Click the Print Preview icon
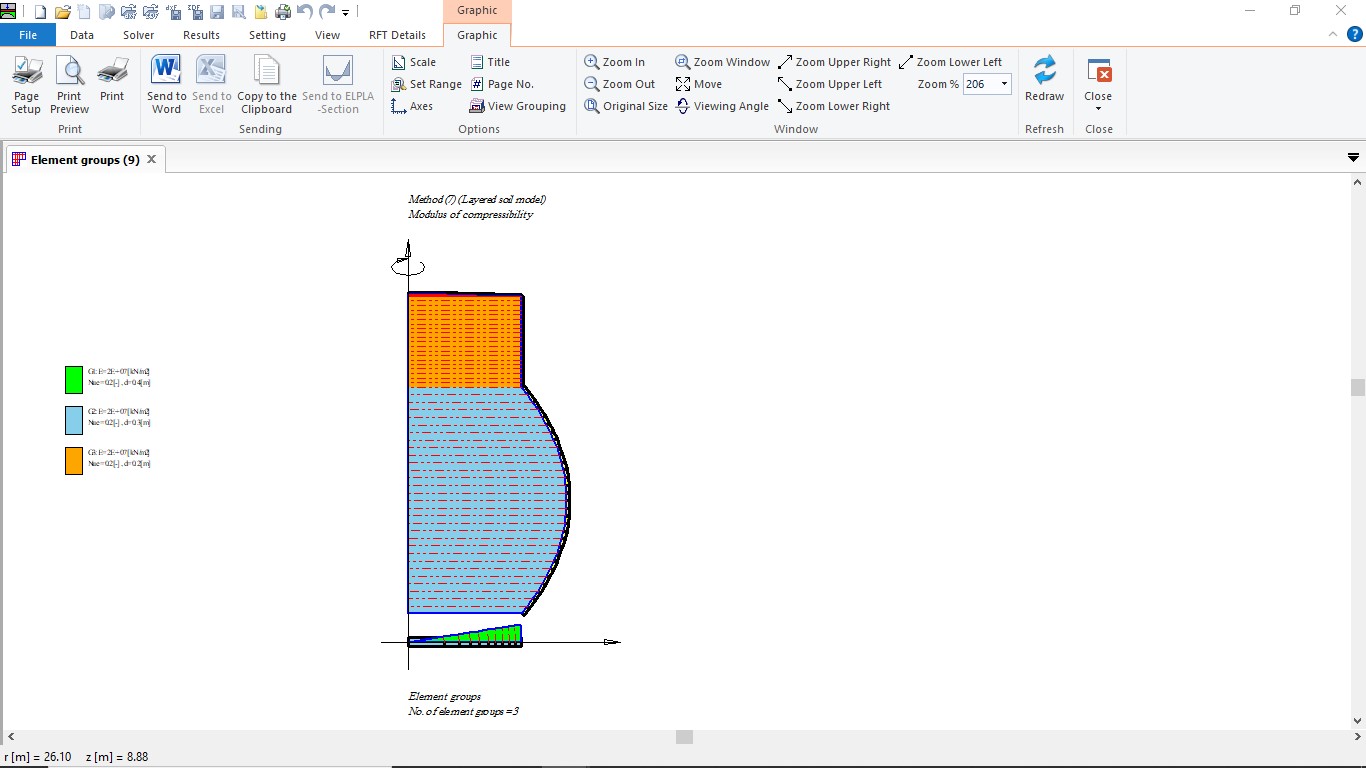1366x768 pixels. 69,84
